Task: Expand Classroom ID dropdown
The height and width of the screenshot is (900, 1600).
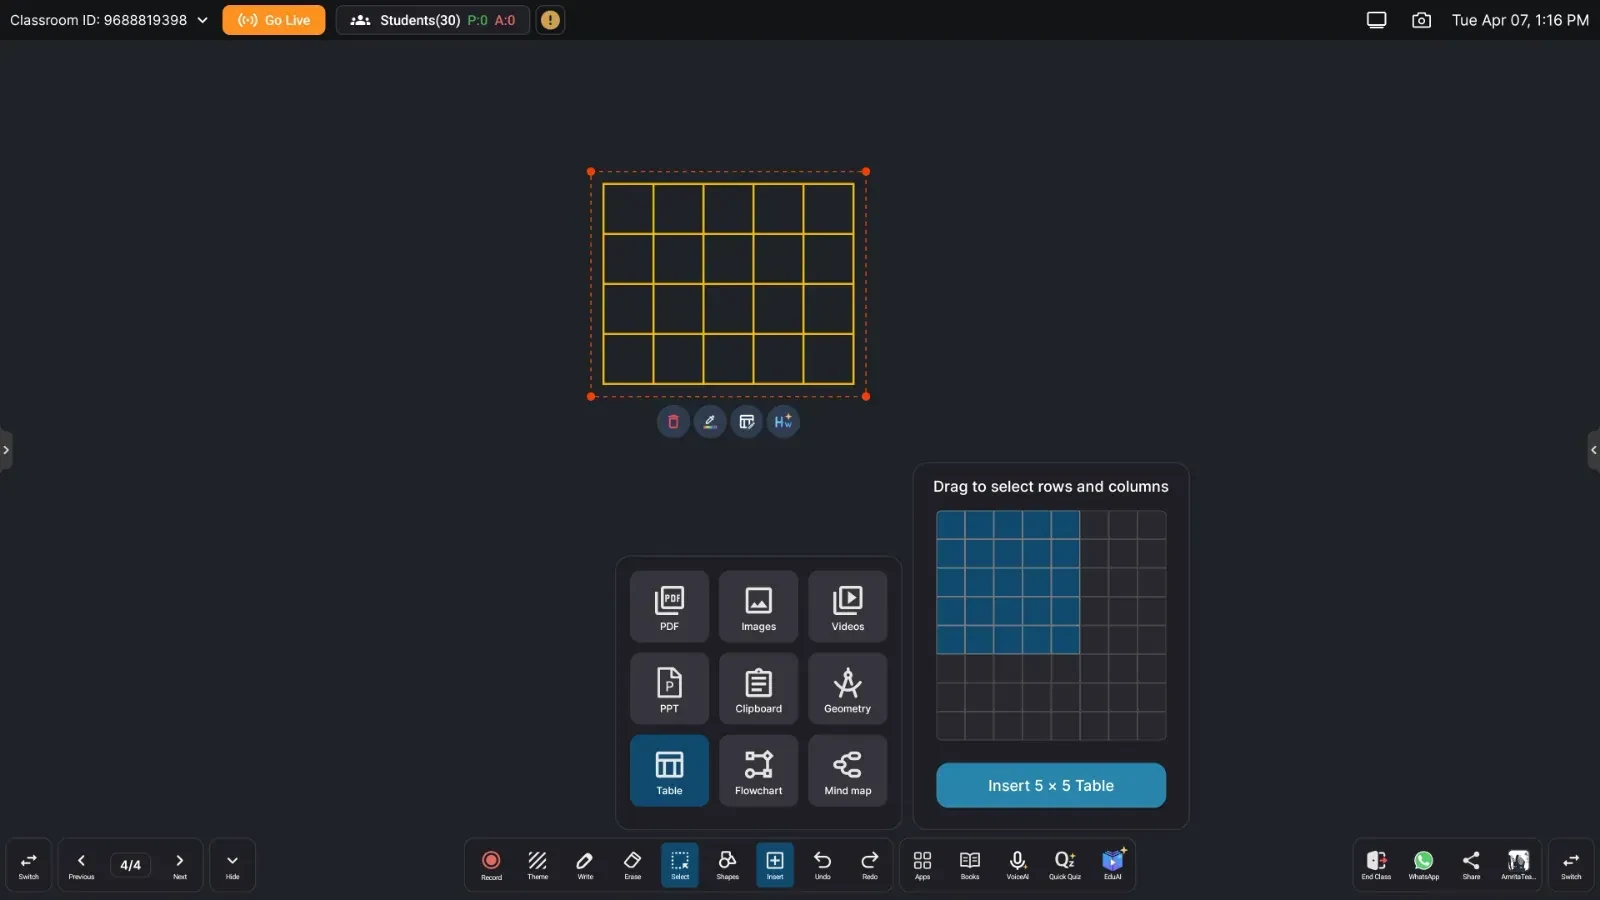Action: [109, 20]
